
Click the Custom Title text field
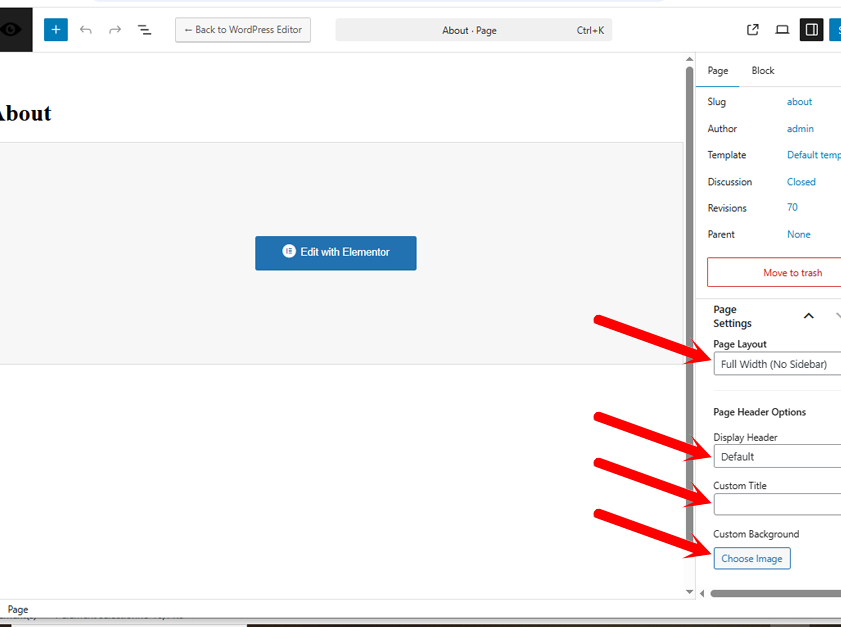click(x=777, y=504)
